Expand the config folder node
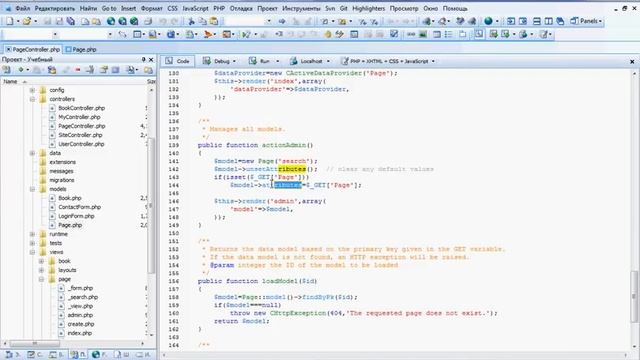The image size is (640, 360). pos(32,90)
